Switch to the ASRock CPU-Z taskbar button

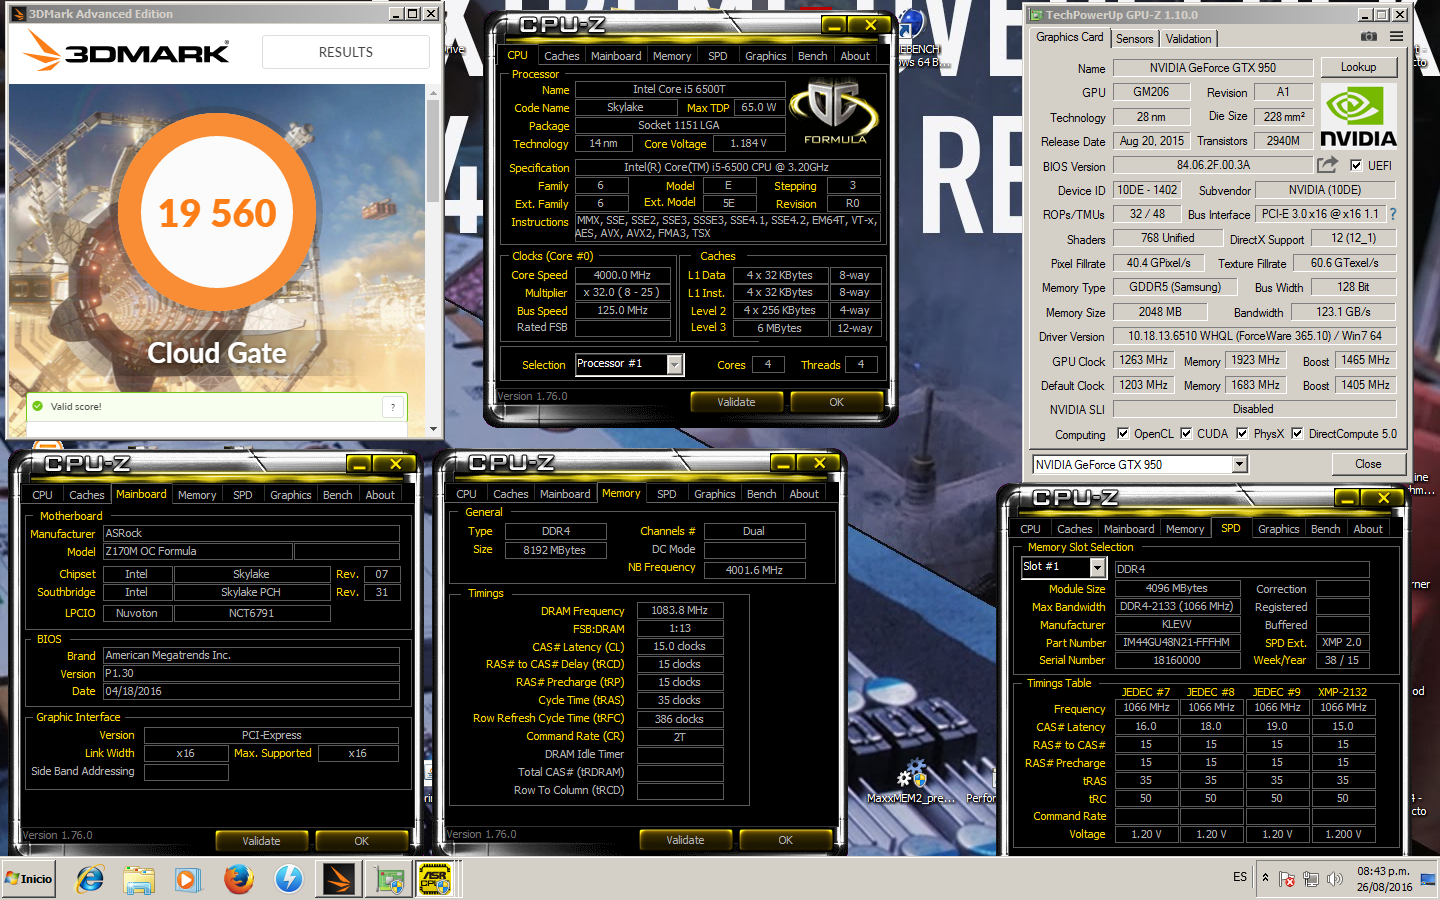pyautogui.click(x=436, y=879)
